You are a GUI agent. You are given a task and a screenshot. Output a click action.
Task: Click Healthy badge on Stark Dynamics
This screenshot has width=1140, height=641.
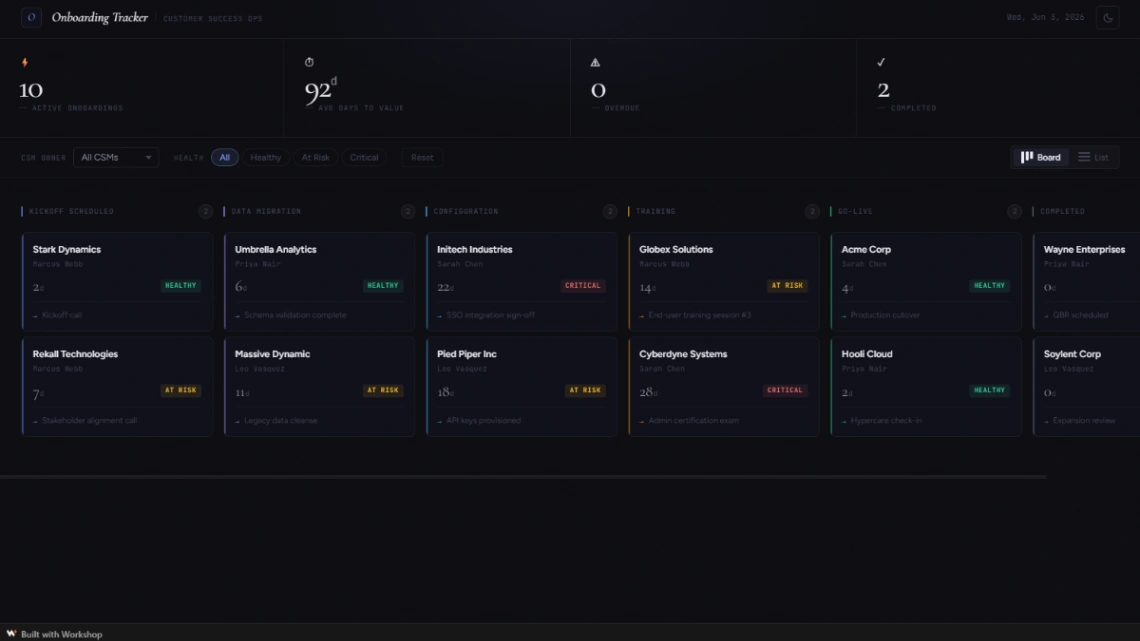tap(180, 286)
